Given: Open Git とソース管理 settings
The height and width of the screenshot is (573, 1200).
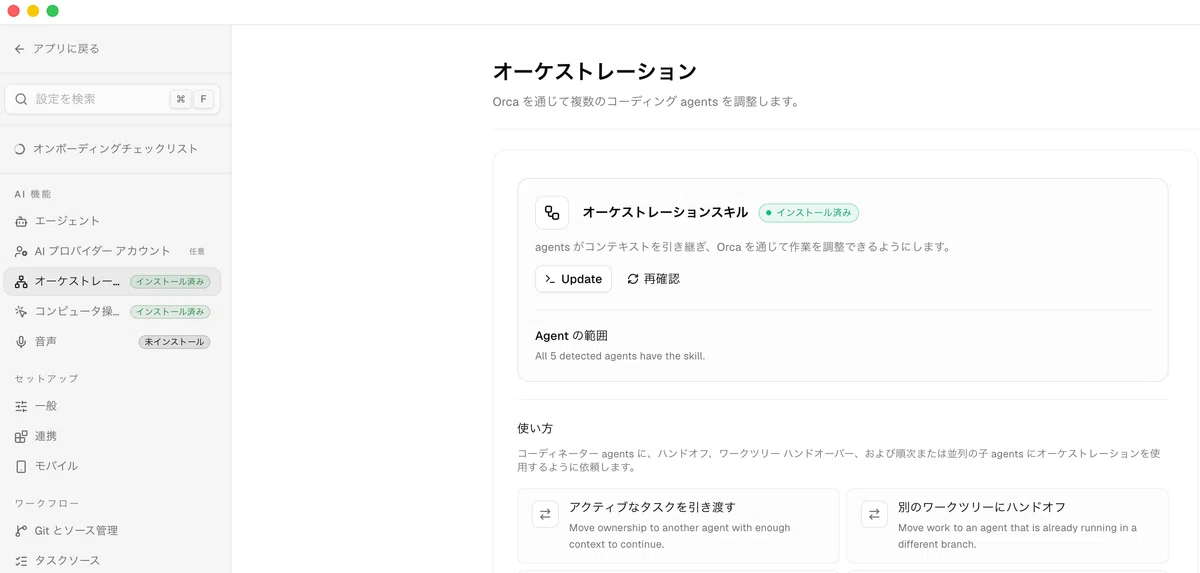Looking at the screenshot, I should (x=112, y=531).
